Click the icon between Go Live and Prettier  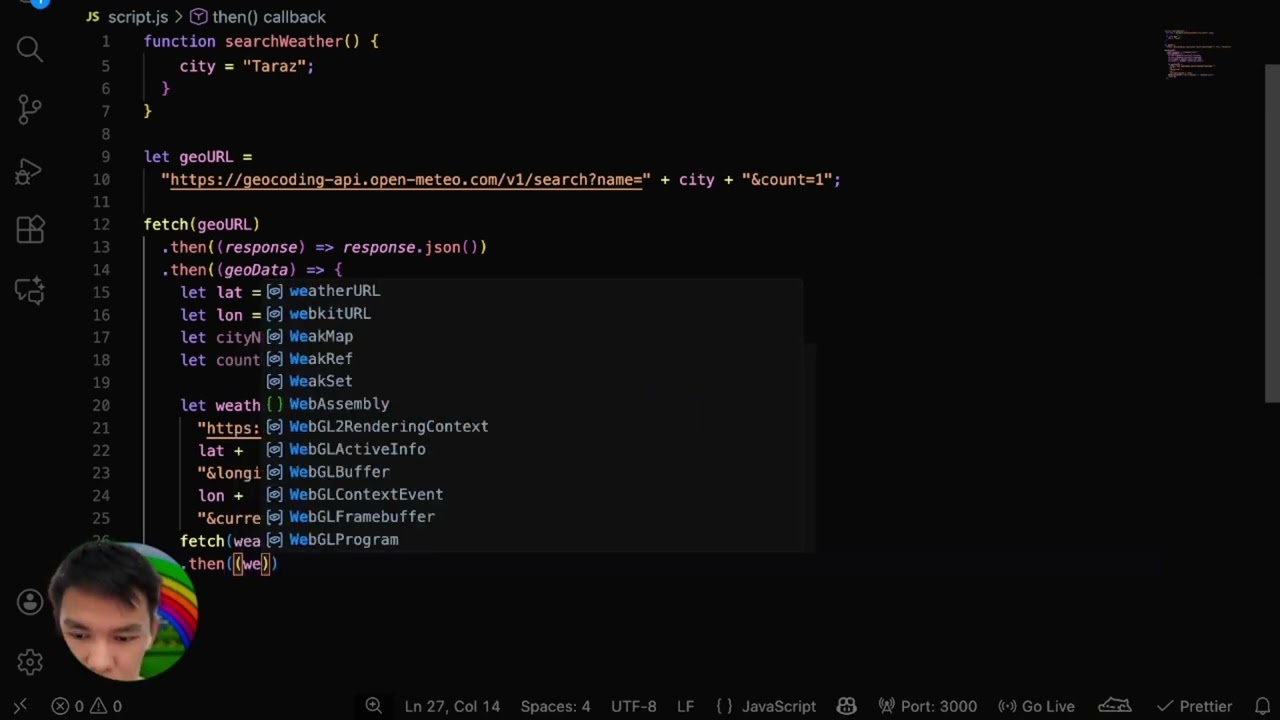[1115, 706]
